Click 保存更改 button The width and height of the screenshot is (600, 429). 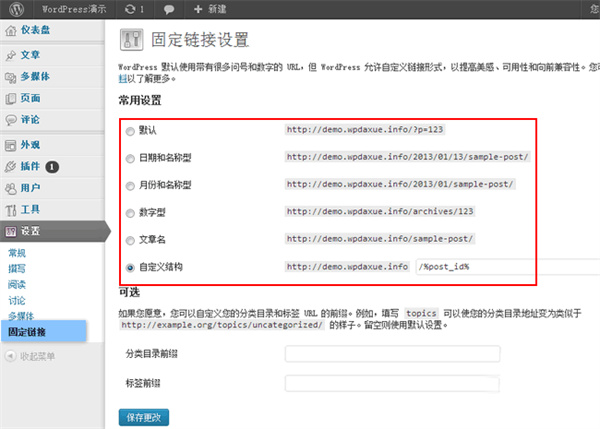pyautogui.click(x=143, y=418)
